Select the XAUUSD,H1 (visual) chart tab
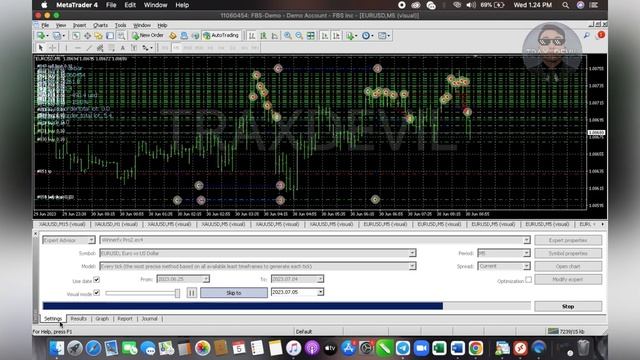Viewport: 640px width, 360px height. [x=116, y=224]
